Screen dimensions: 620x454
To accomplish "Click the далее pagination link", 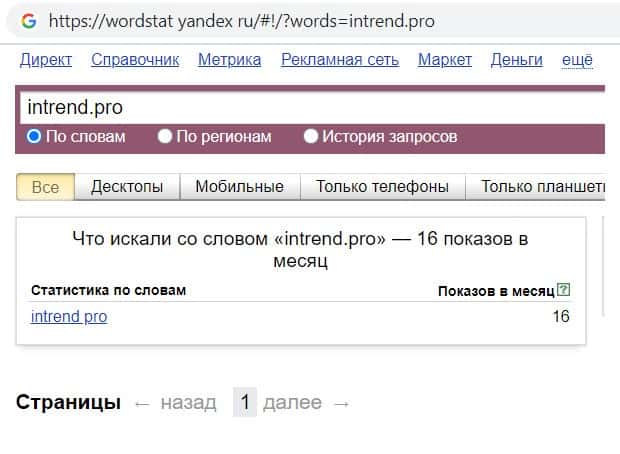I will click(x=293, y=403).
